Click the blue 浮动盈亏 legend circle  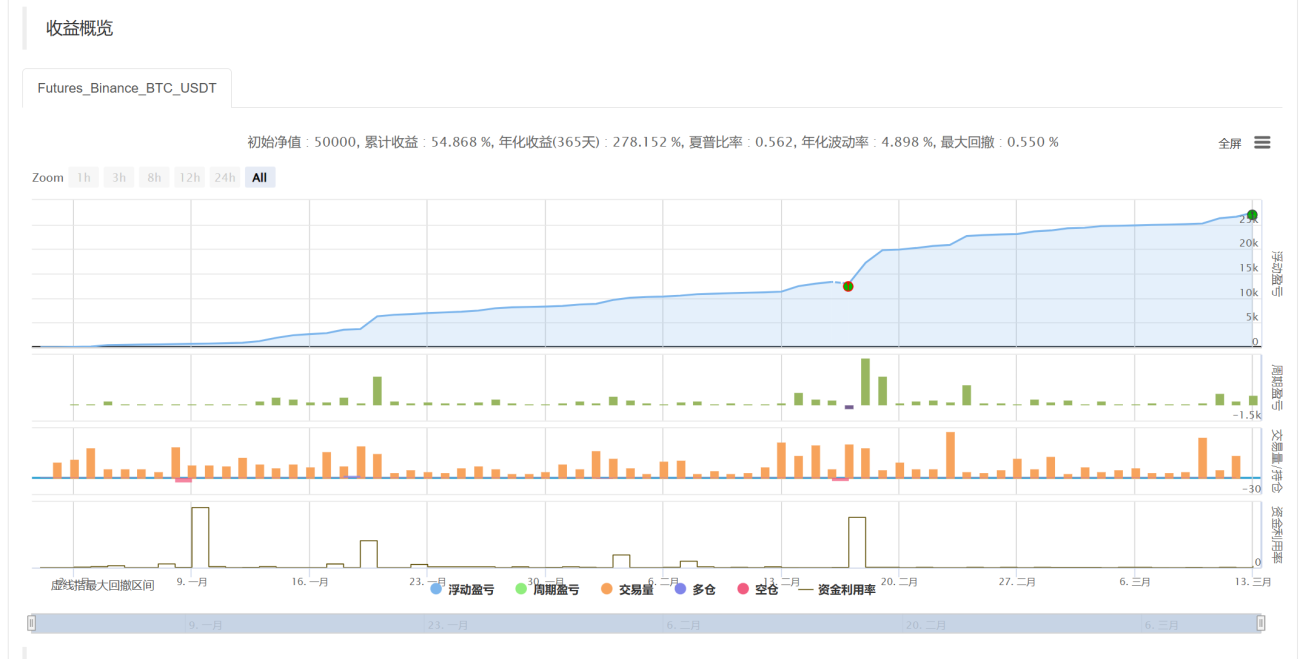tap(436, 590)
